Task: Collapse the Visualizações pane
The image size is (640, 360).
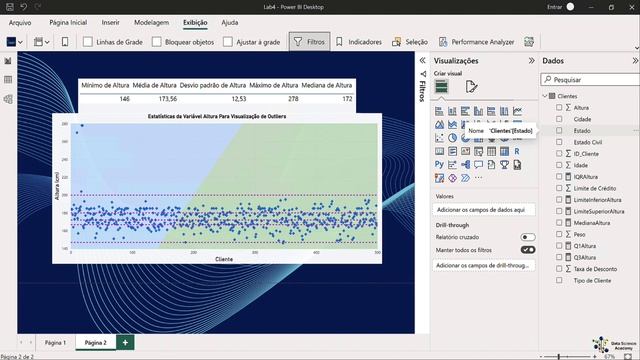Action: pyautogui.click(x=531, y=60)
